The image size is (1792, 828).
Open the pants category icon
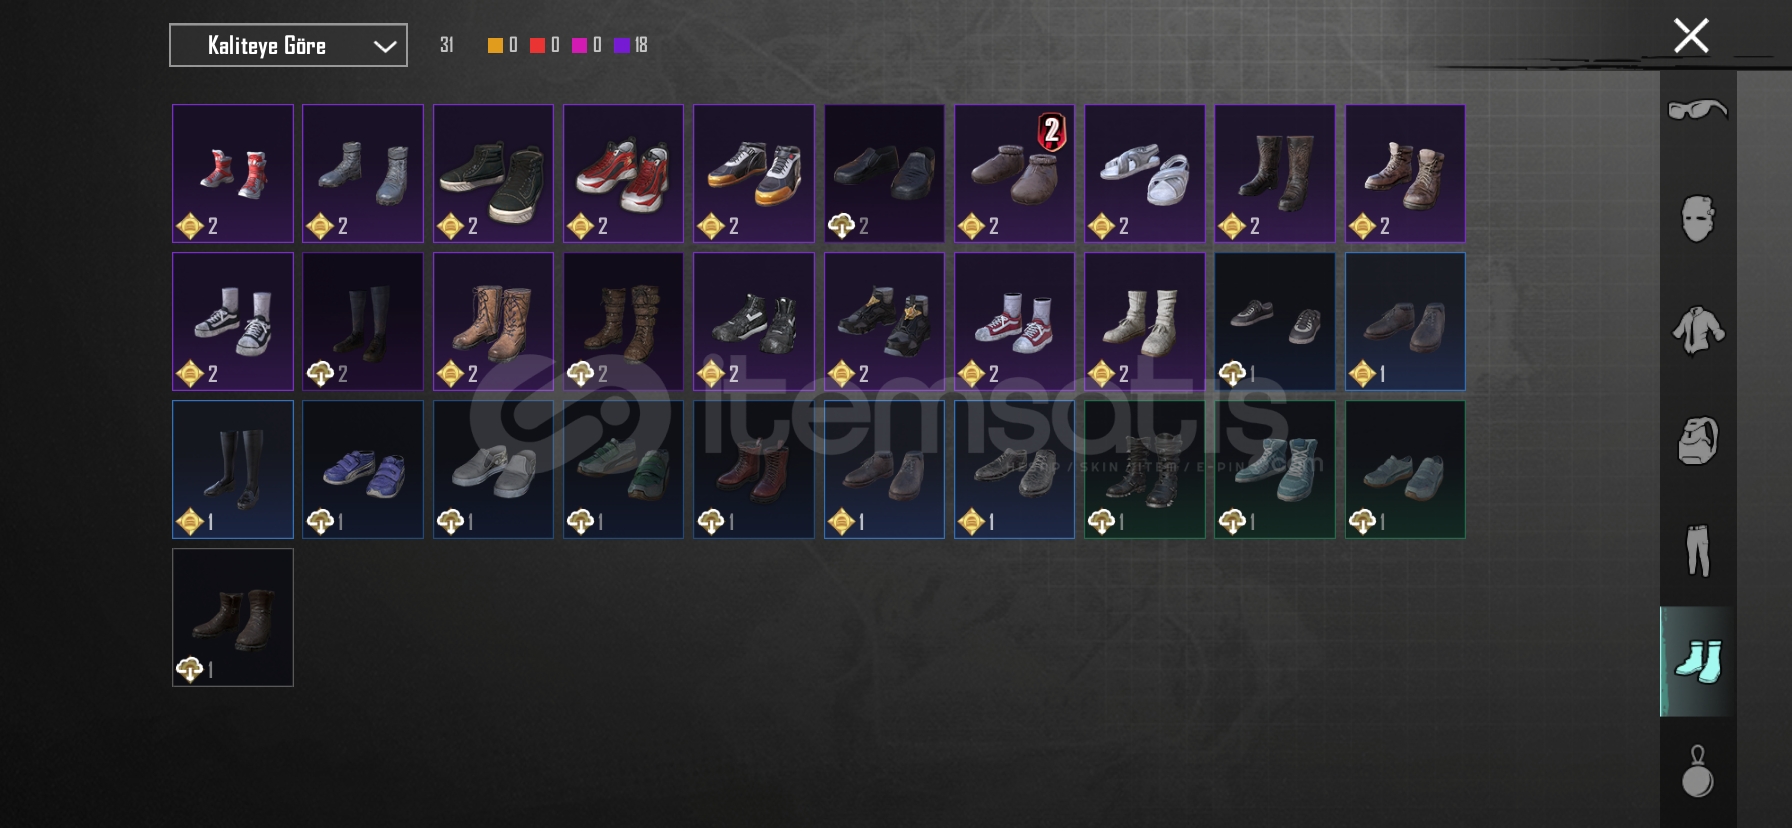tap(1698, 550)
